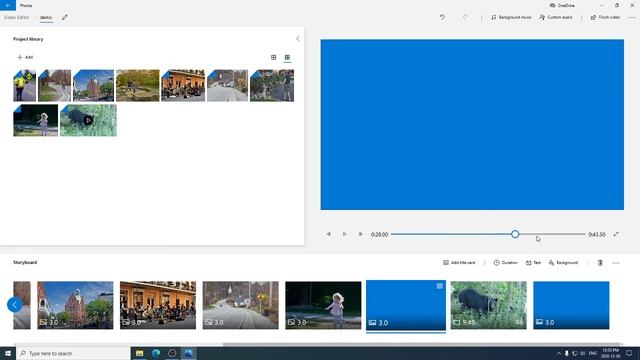This screenshot has width=640, height=360.
Task: Switch library to medium thumbnail view
Action: [273, 58]
